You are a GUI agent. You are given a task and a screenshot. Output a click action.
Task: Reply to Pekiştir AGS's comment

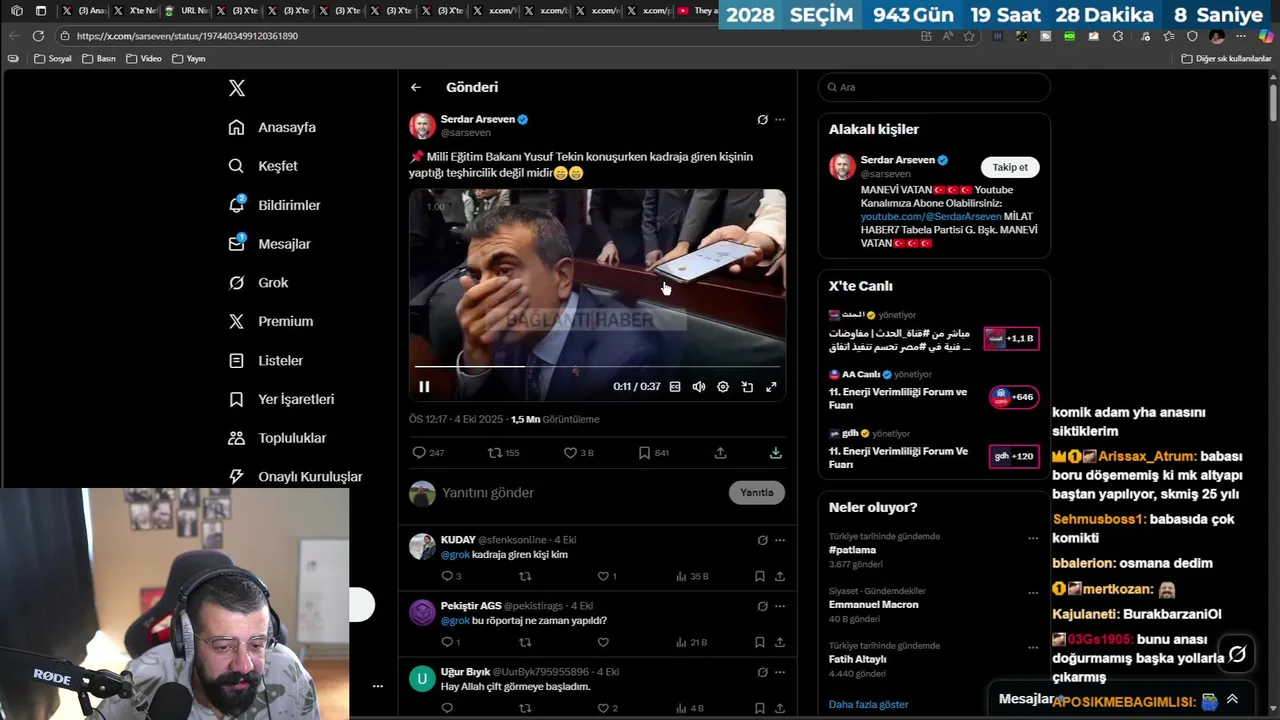pos(451,642)
